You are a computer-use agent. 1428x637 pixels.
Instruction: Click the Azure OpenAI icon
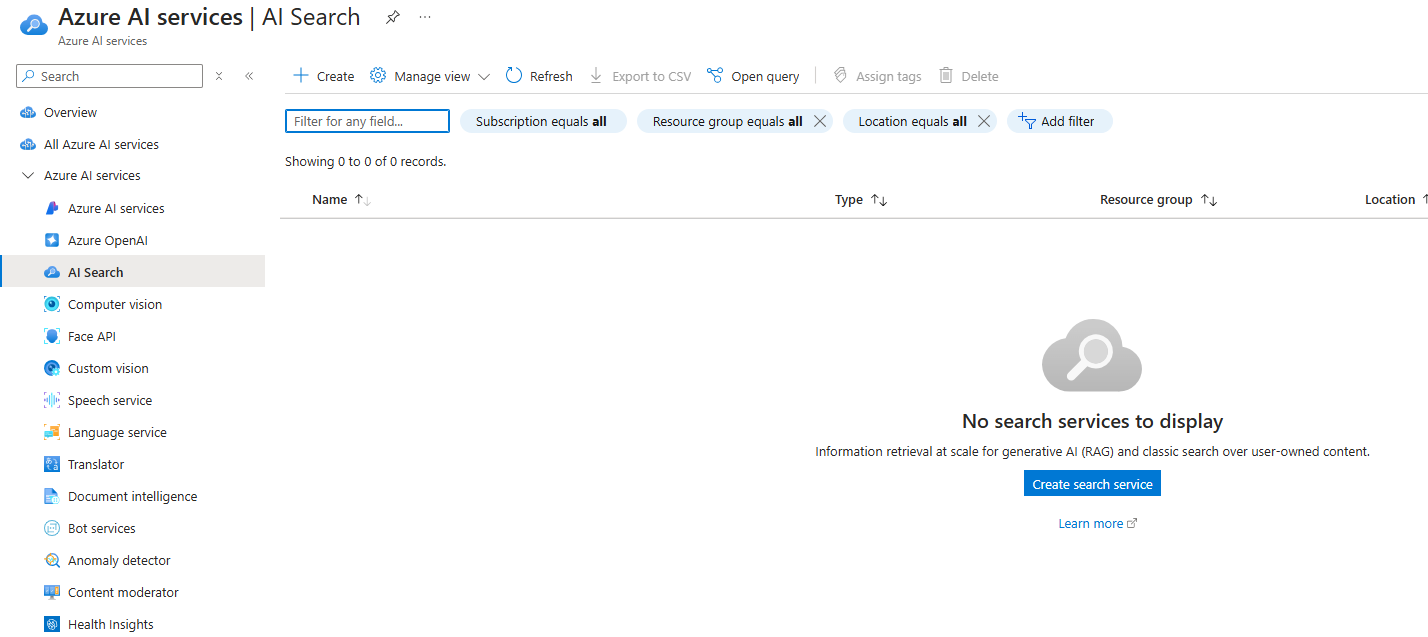[x=52, y=241]
